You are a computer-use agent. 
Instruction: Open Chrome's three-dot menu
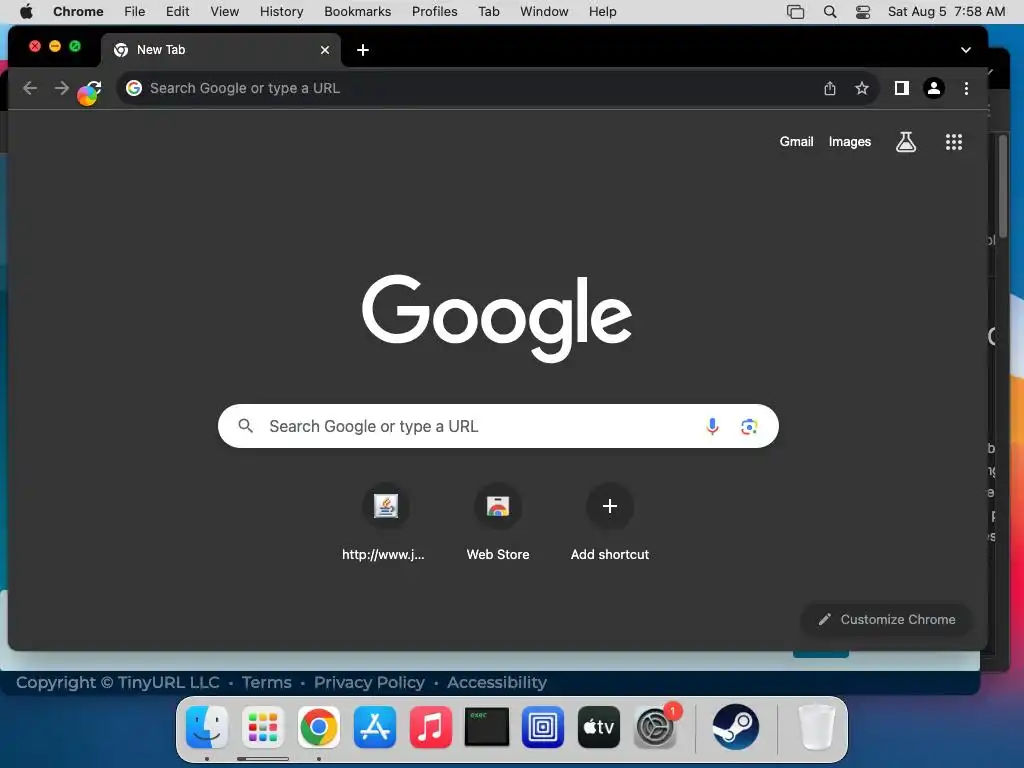(967, 88)
